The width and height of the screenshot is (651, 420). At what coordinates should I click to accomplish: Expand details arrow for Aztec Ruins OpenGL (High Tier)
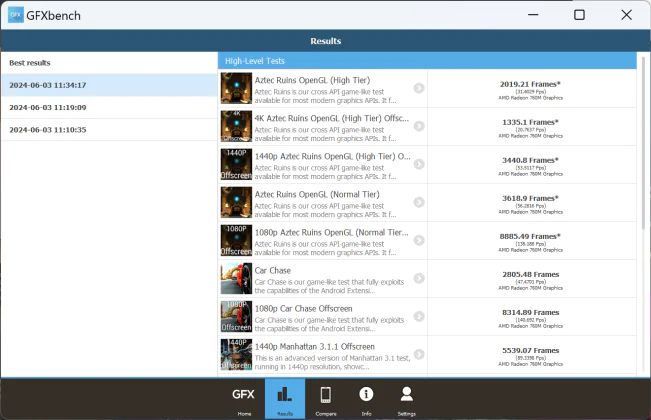tap(419, 88)
